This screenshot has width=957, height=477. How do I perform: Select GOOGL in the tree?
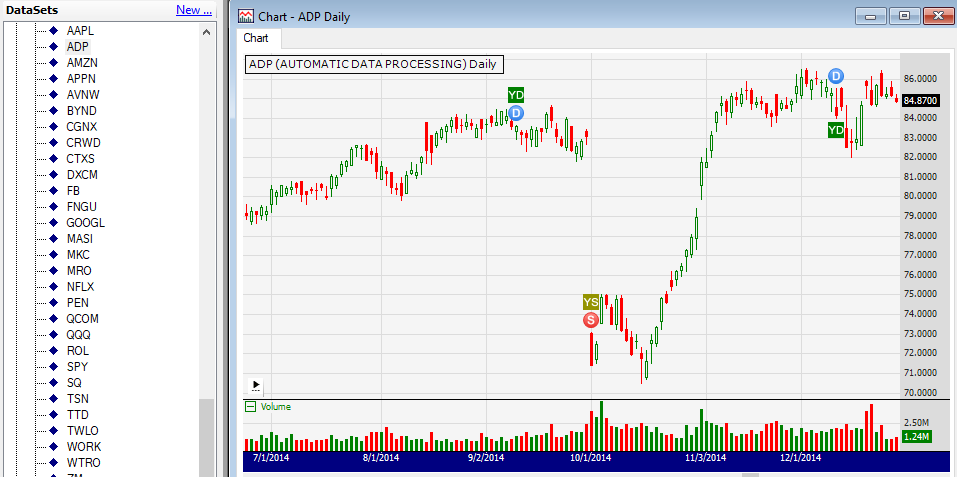pos(85,223)
